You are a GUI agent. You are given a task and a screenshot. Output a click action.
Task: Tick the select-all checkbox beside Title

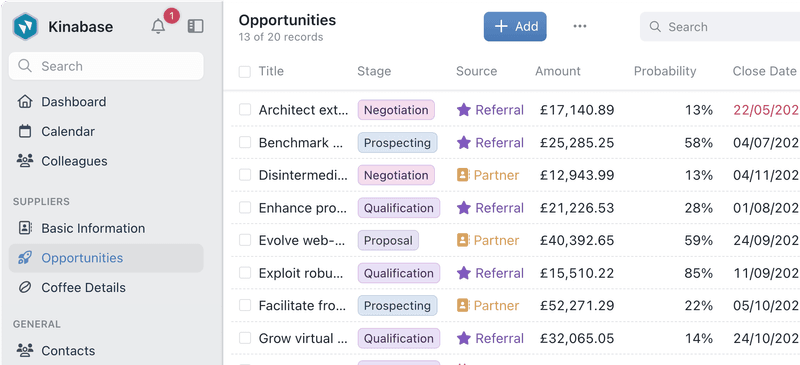245,71
